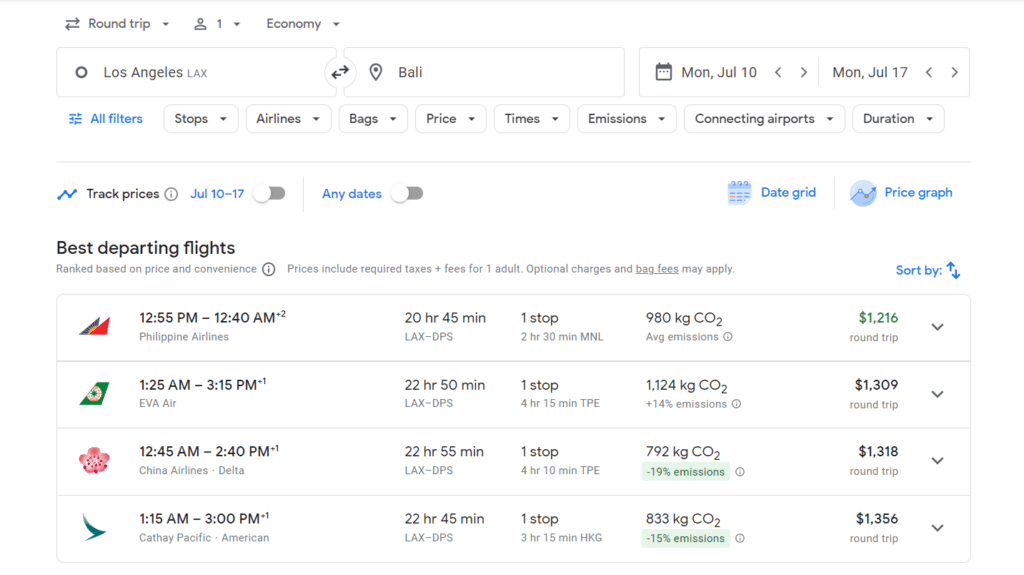Click the EVA Air logo

[95, 393]
